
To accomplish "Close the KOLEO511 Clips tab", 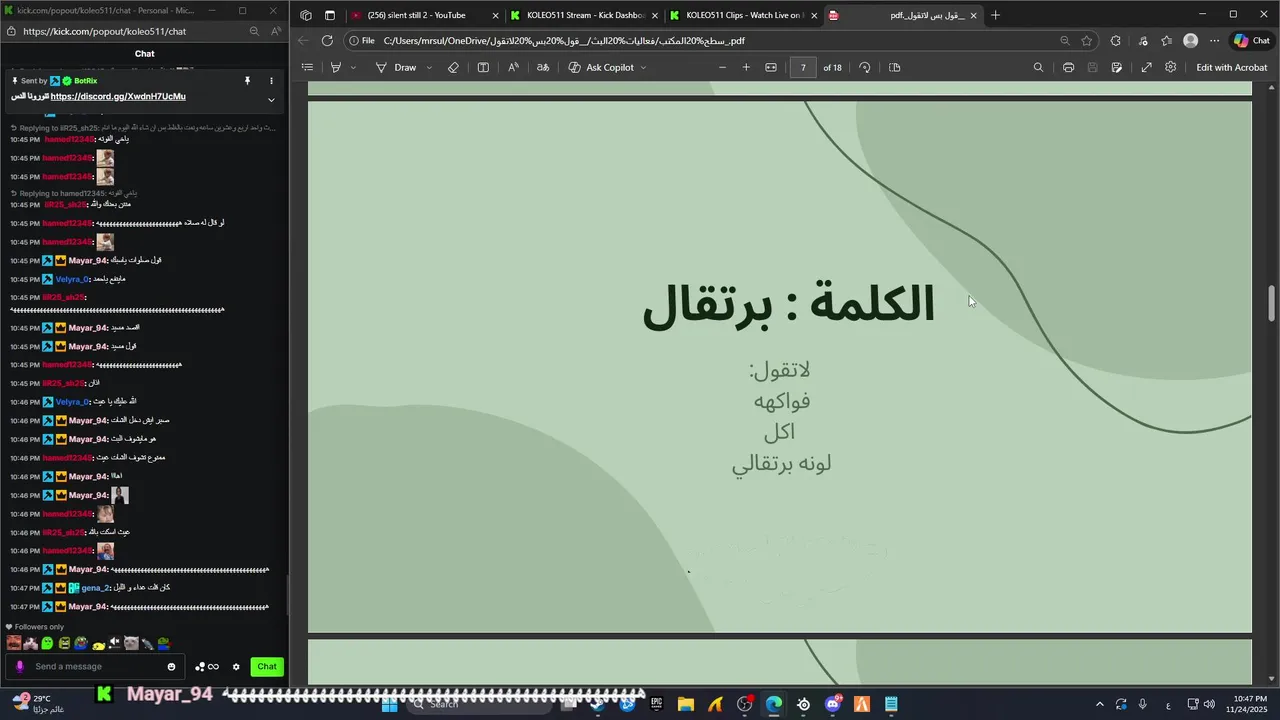I will point(814,16).
